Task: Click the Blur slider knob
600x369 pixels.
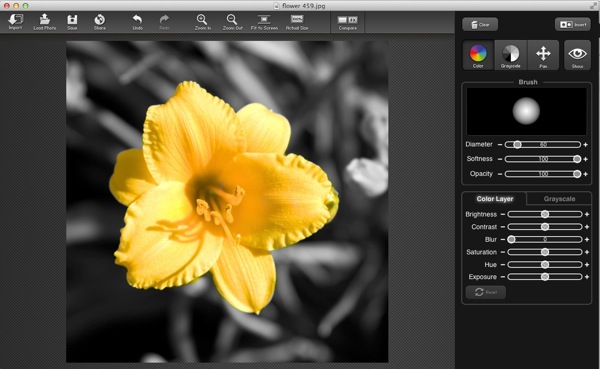Action: pos(511,240)
